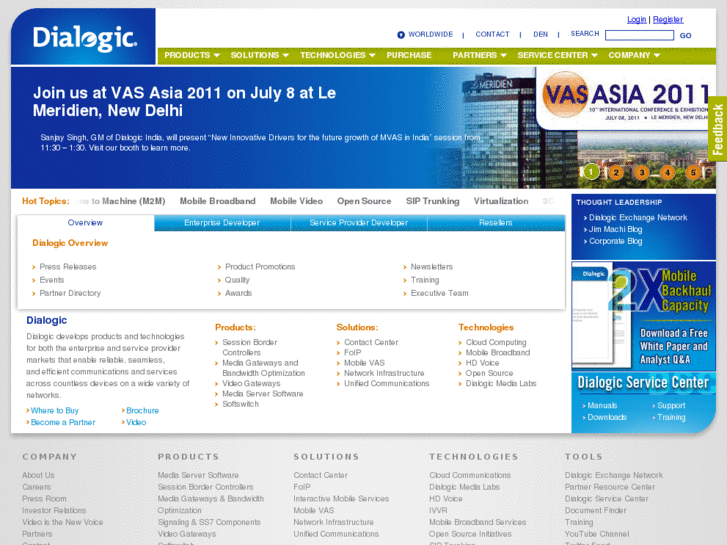Go to banner slide 3
The image size is (727, 545).
coord(642,173)
